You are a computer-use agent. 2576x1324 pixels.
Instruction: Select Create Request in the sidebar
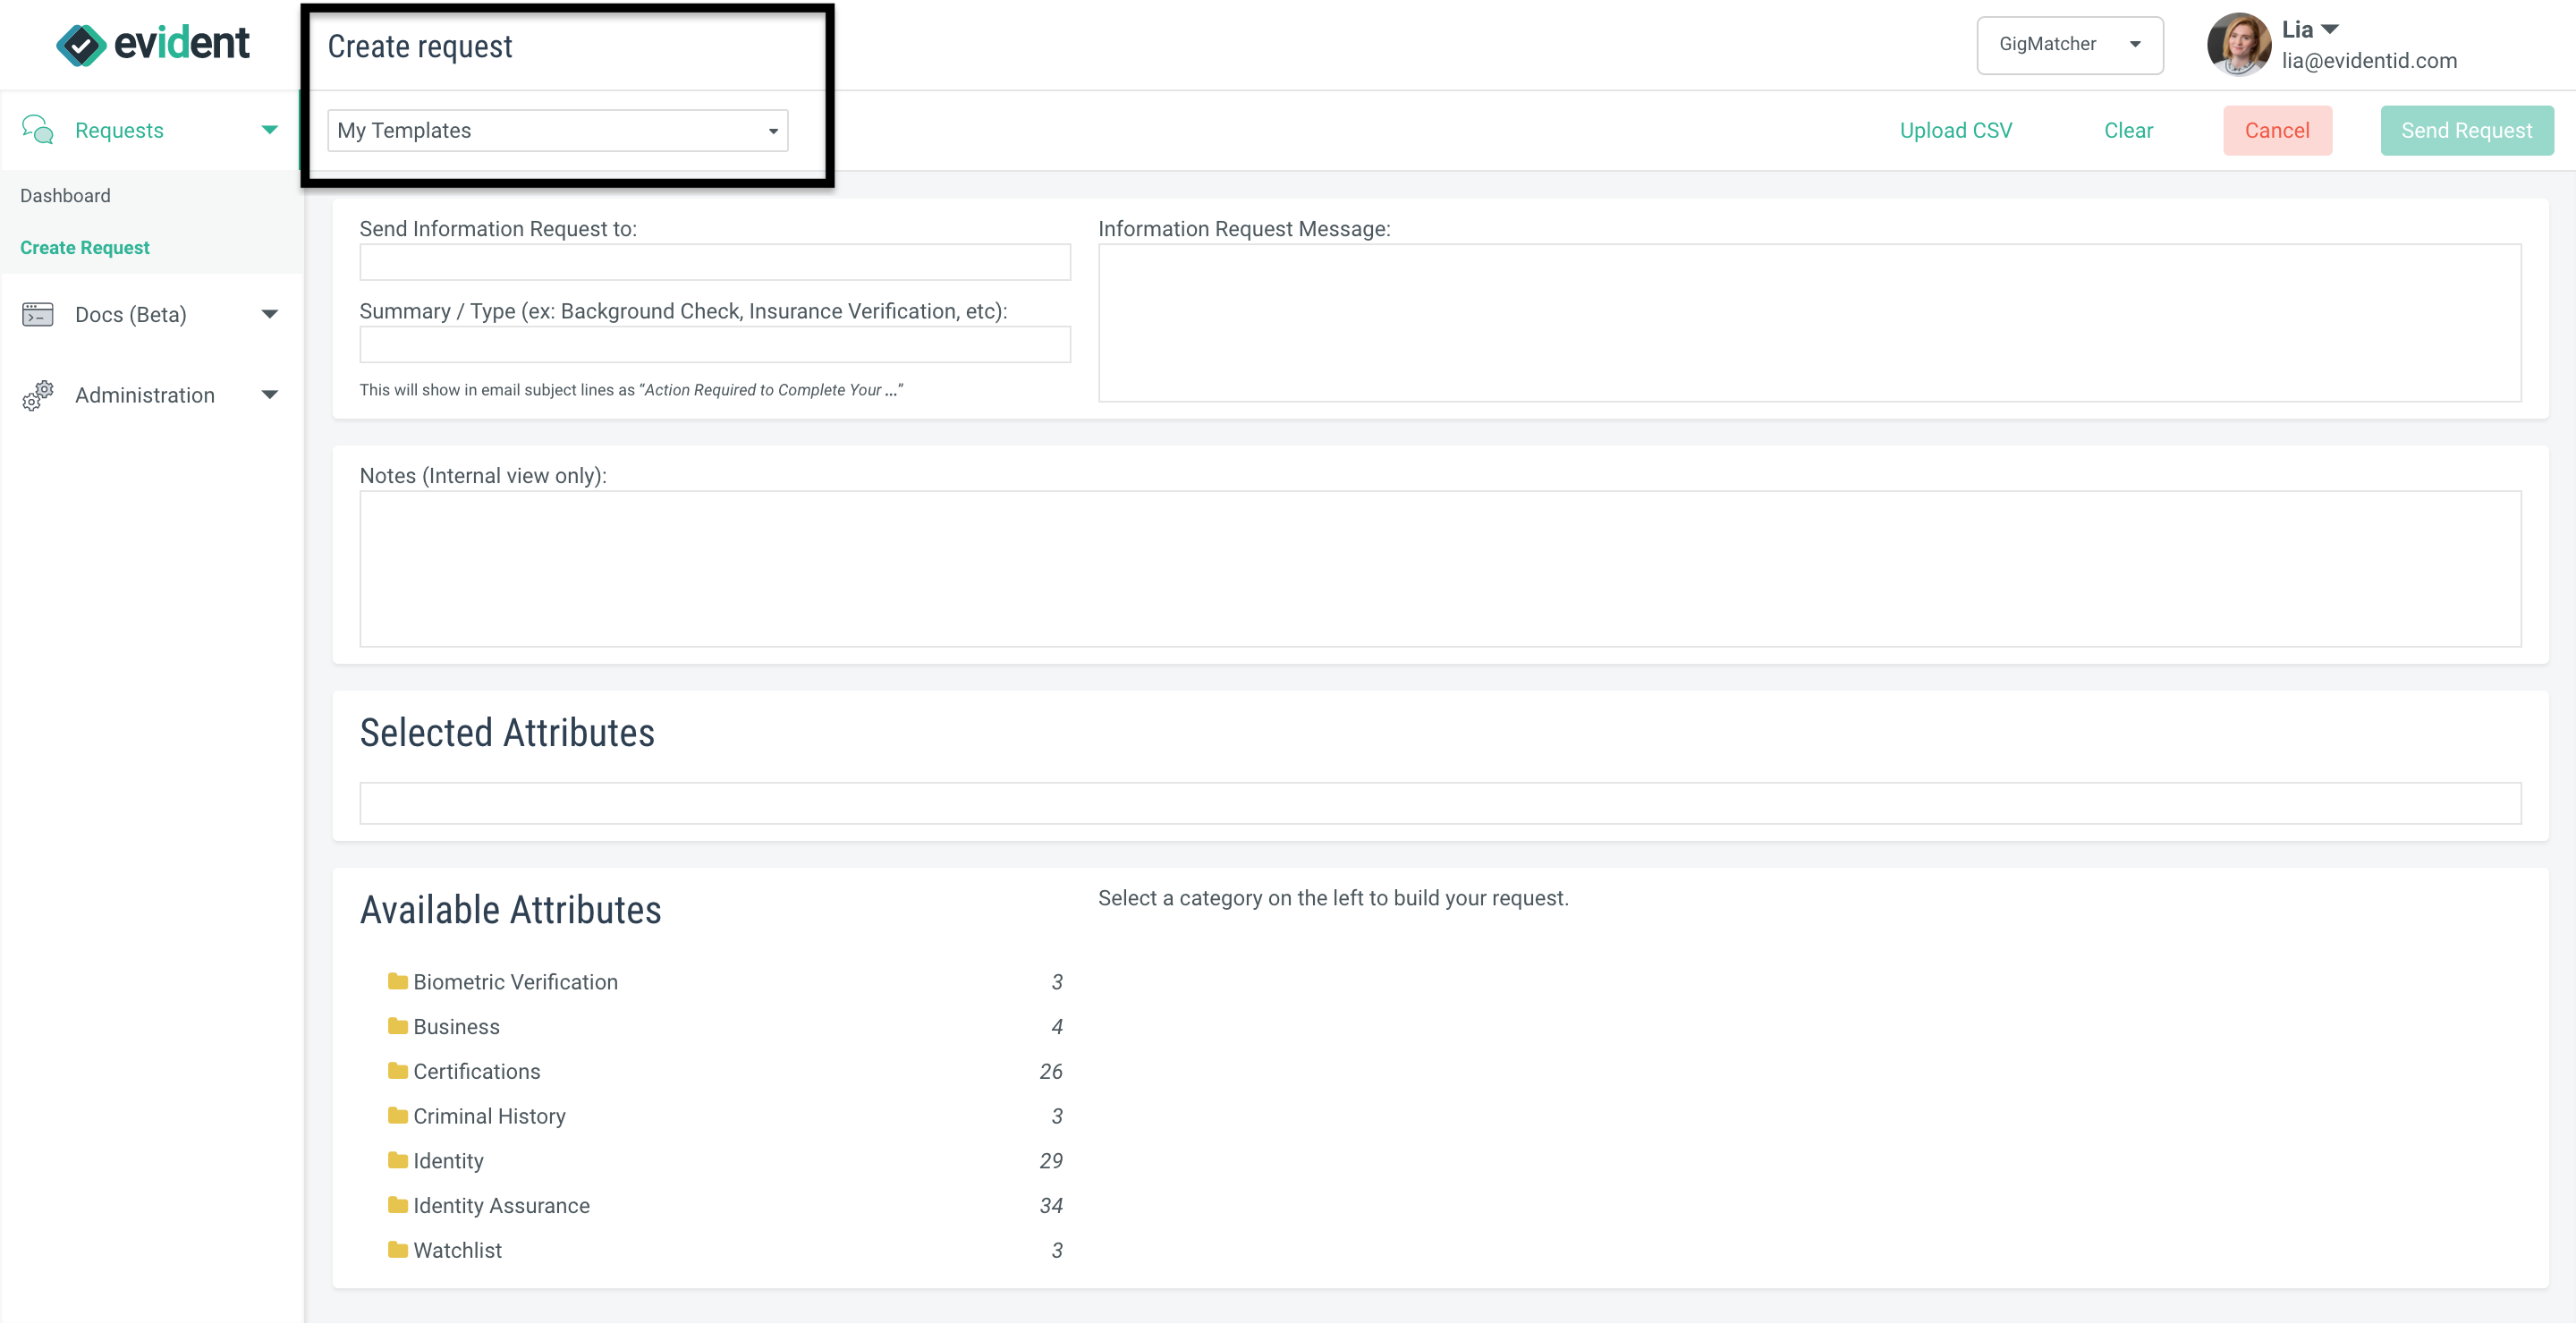tap(85, 247)
